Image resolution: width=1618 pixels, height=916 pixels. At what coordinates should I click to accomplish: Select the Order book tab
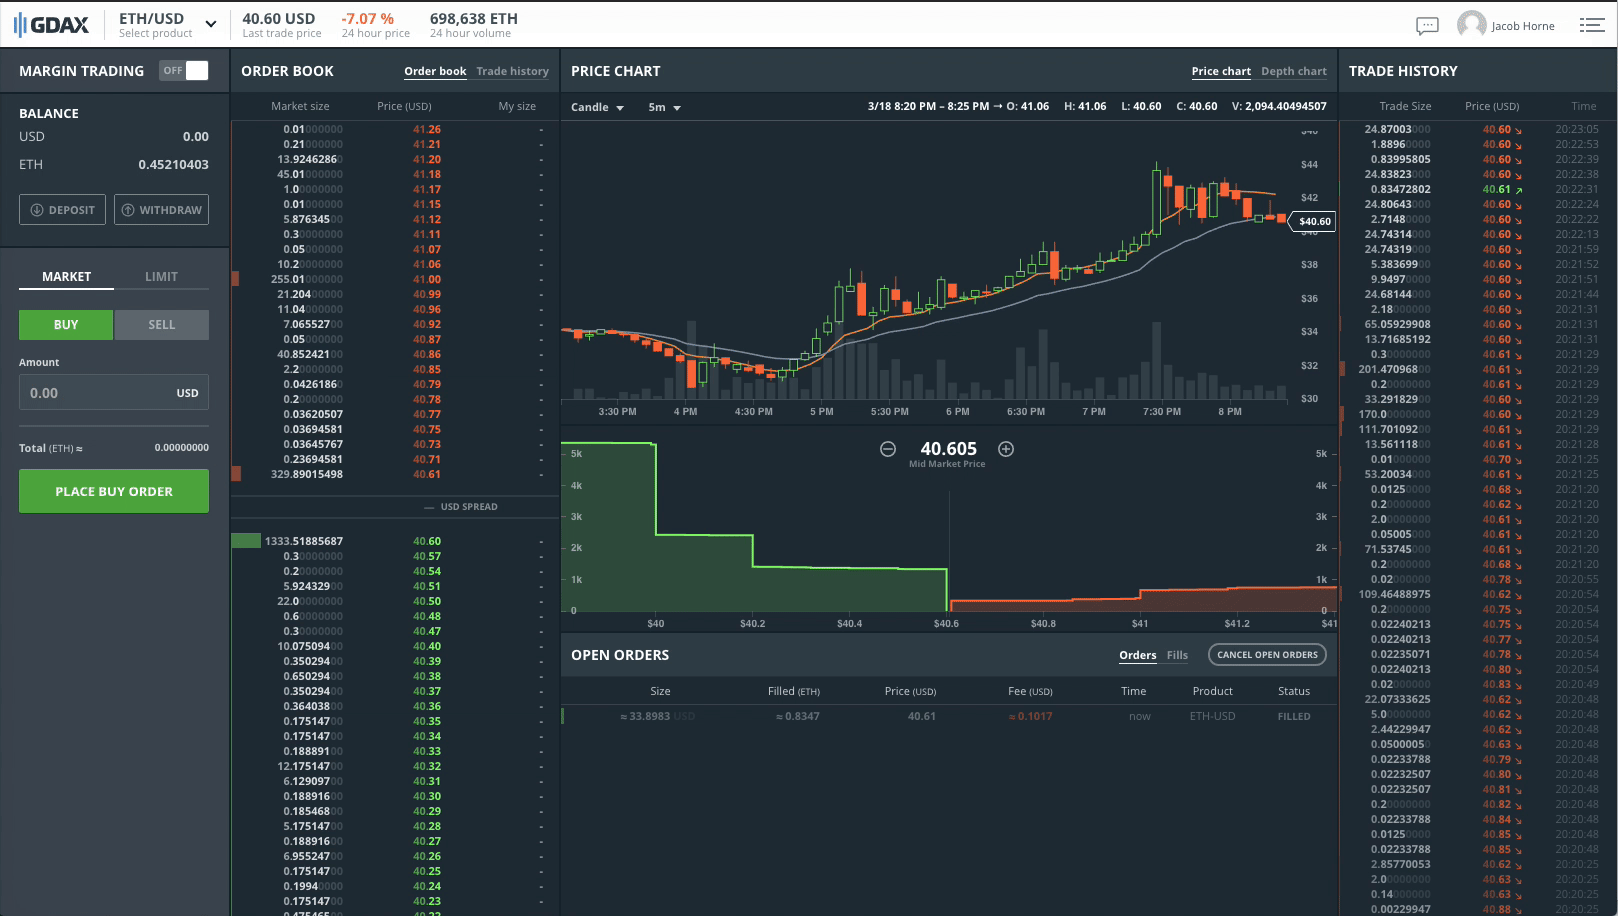click(x=435, y=71)
